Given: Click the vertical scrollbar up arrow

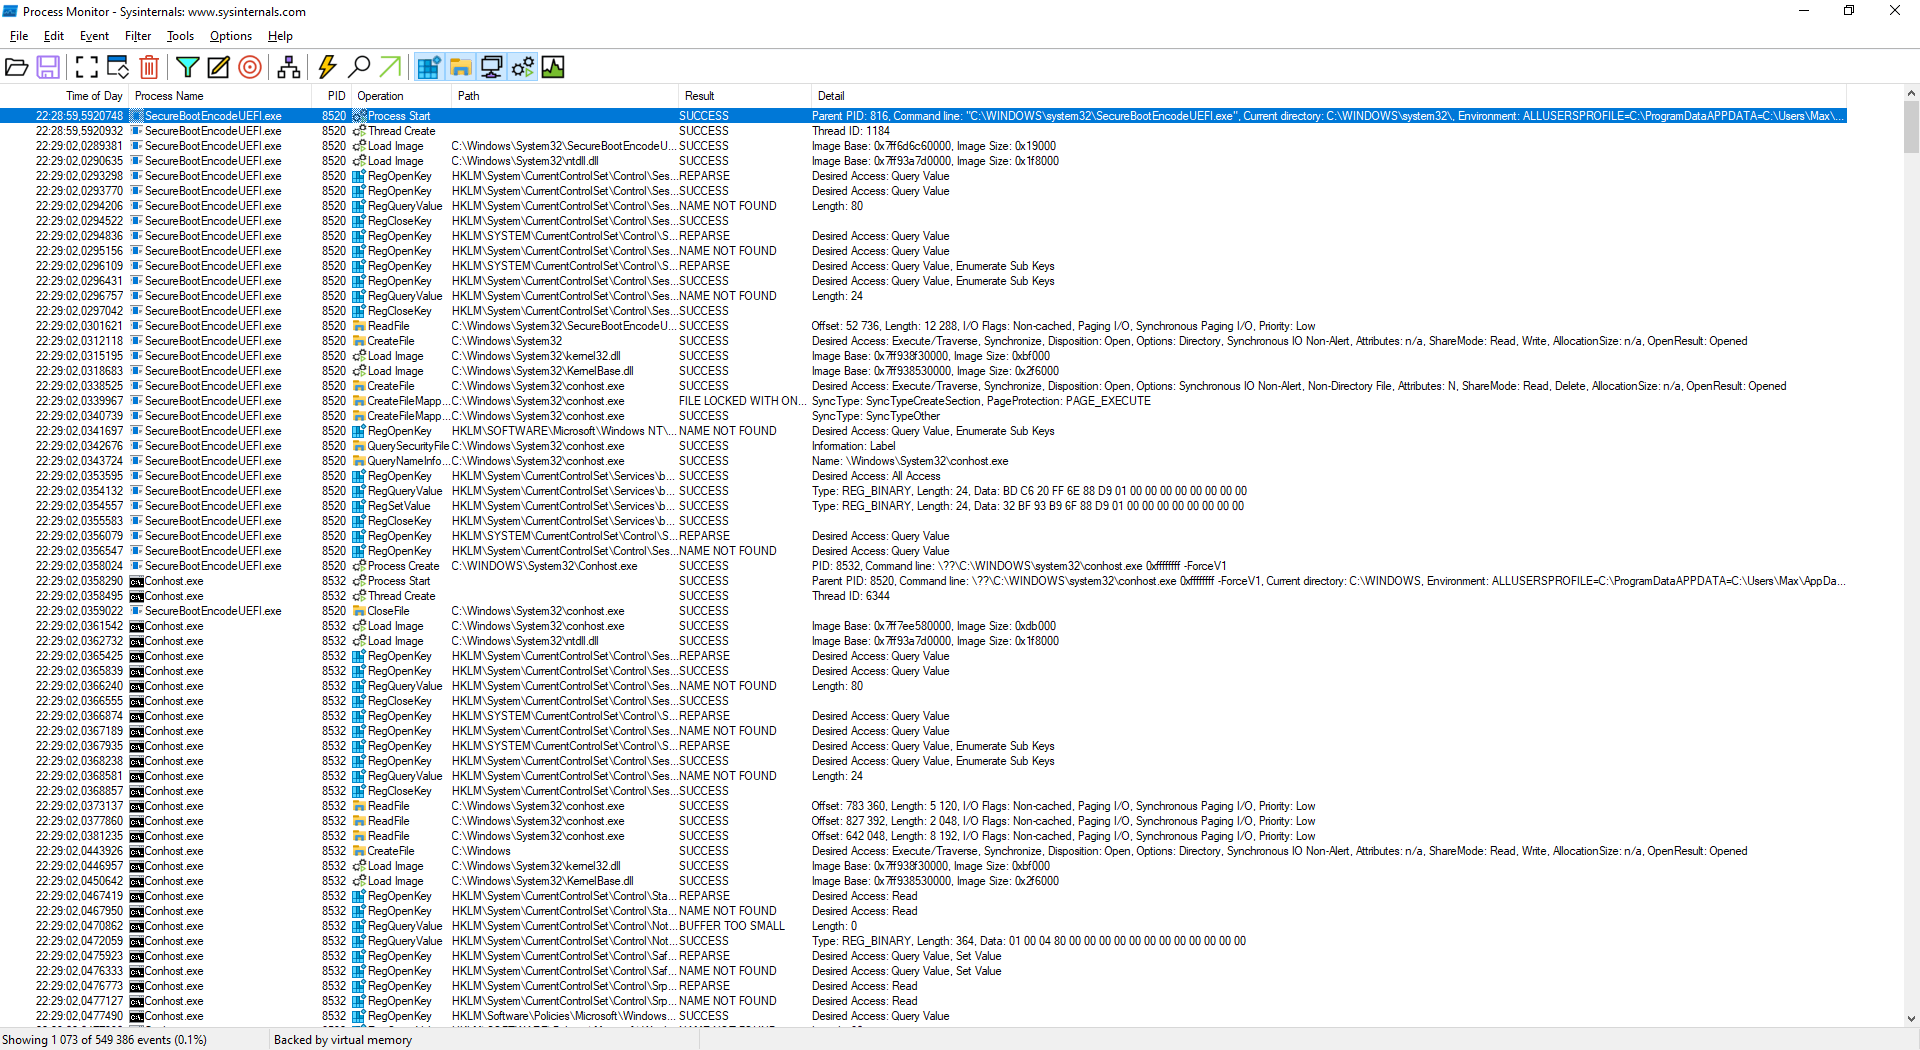Looking at the screenshot, I should [x=1911, y=94].
